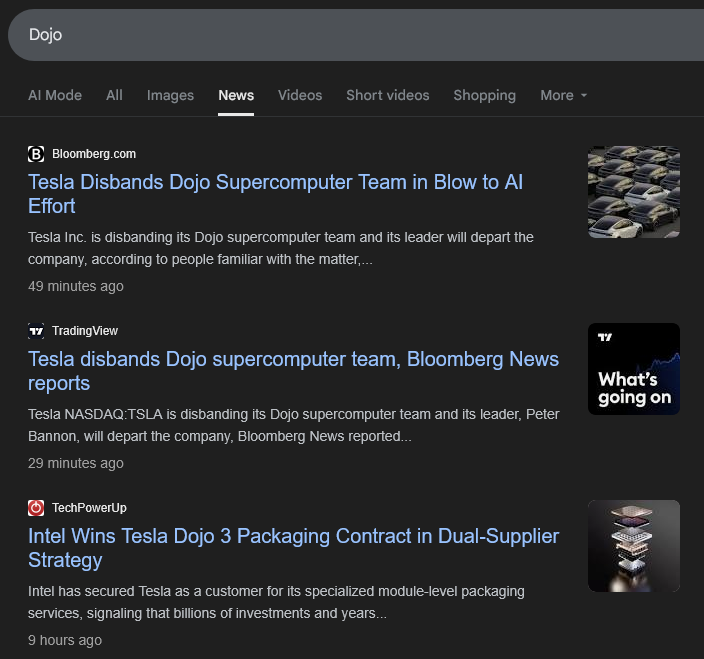This screenshot has width=704, height=659.
Task: Click the '29 minutes ago' timestamp
Action: [75, 463]
